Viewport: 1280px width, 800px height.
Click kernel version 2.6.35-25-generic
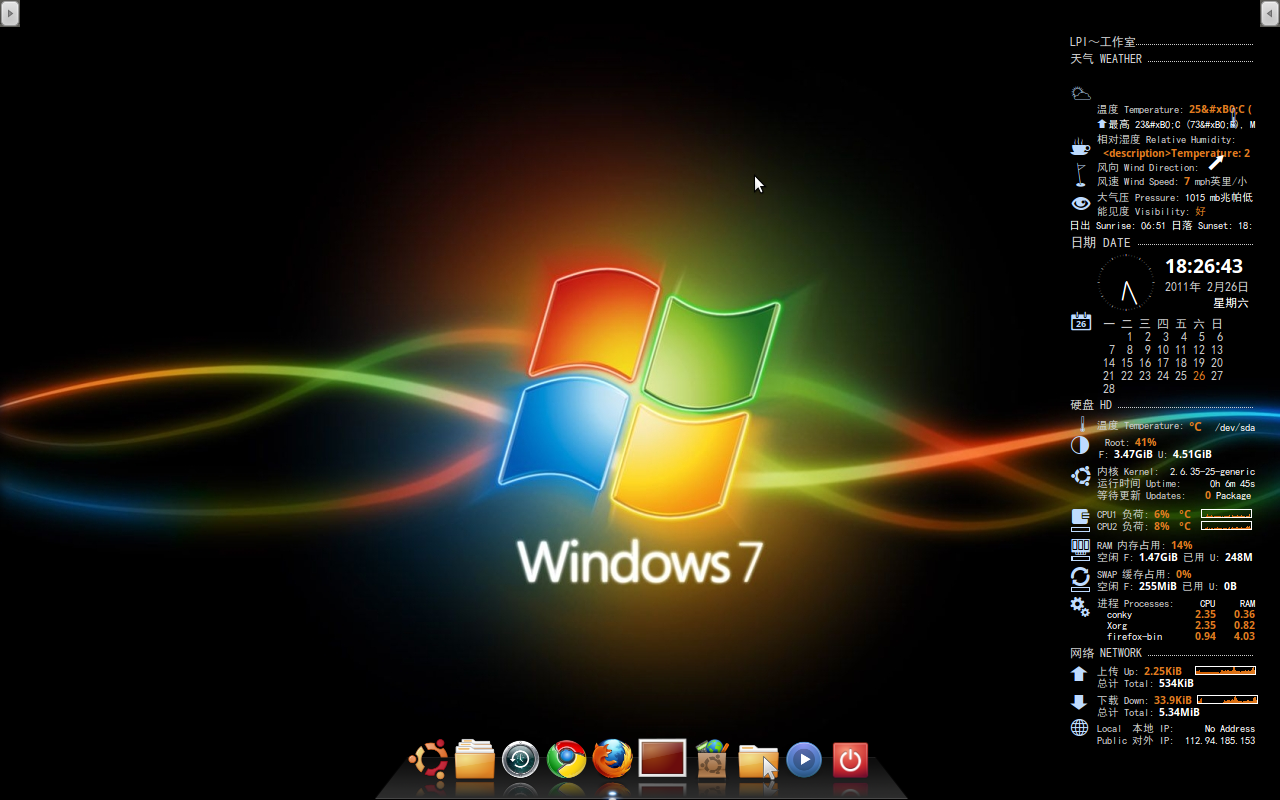pos(1212,472)
